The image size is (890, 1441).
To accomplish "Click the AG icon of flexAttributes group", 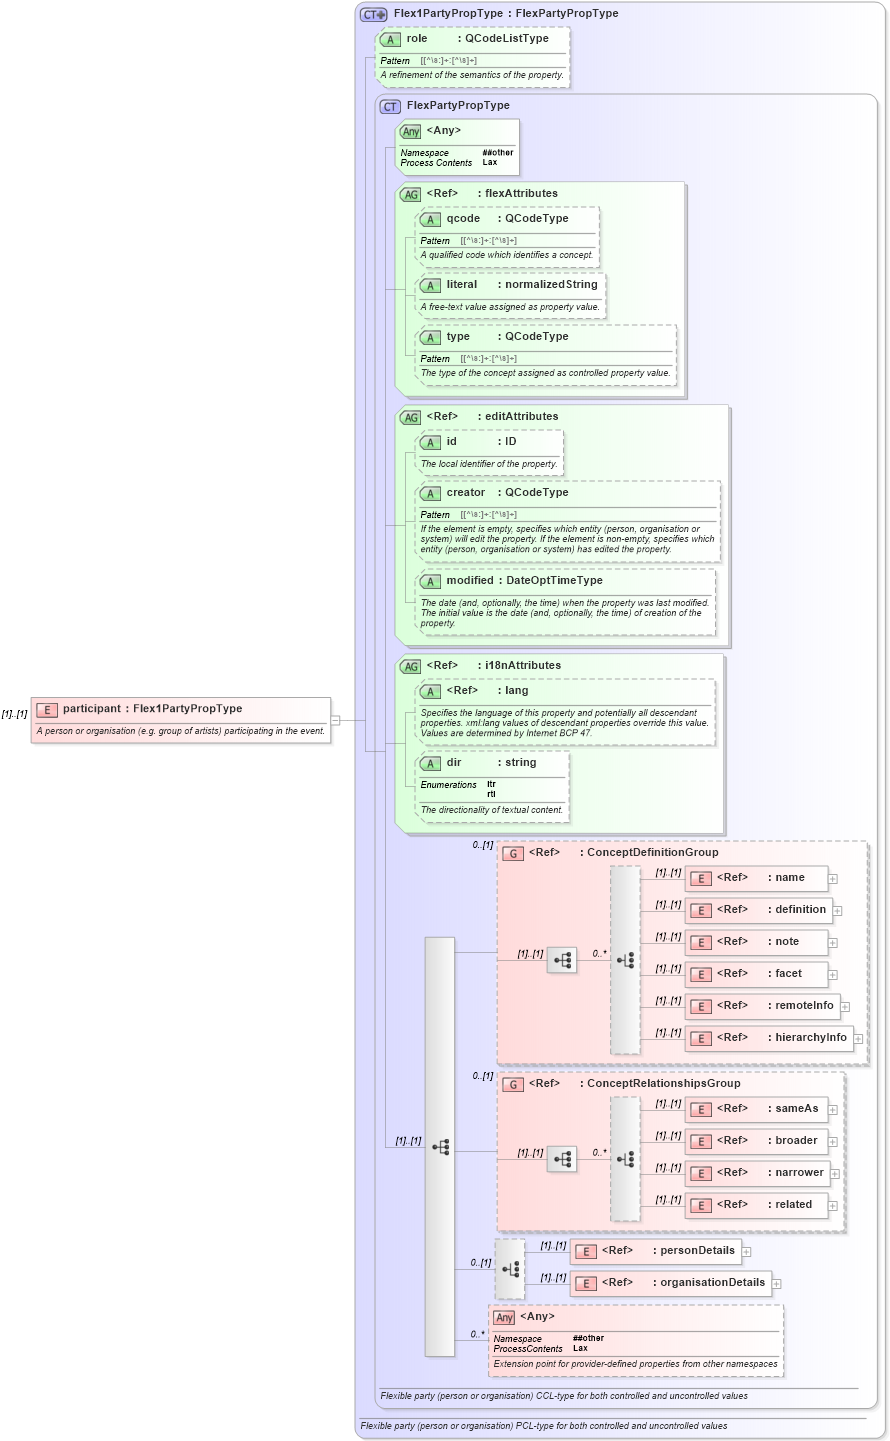I will pos(411,195).
